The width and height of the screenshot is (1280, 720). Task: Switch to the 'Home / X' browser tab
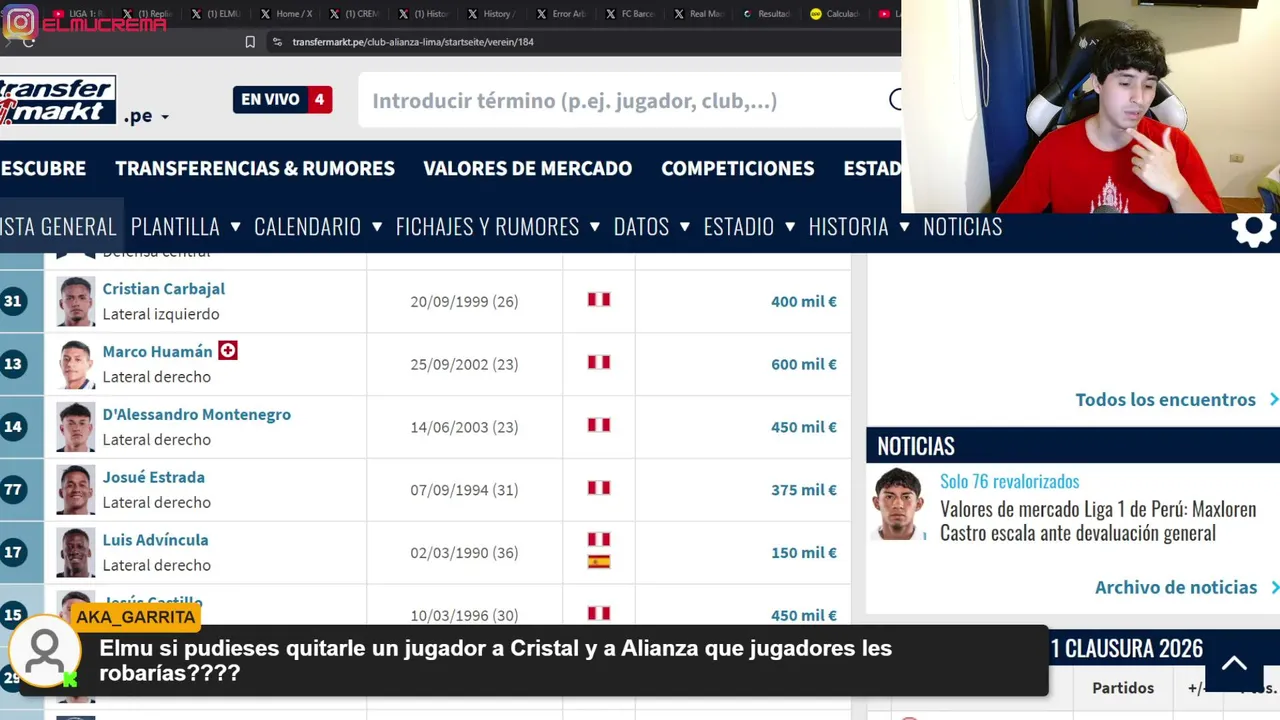pyautogui.click(x=286, y=14)
